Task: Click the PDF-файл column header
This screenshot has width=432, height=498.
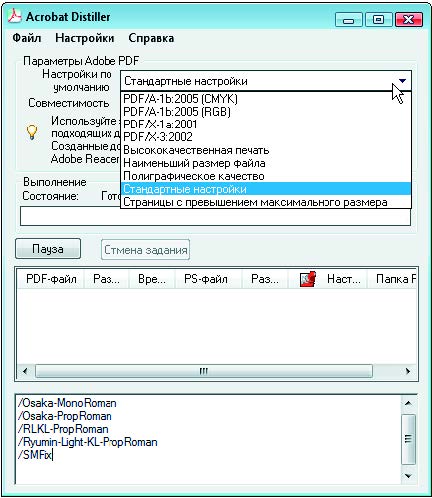Action: 51,279
